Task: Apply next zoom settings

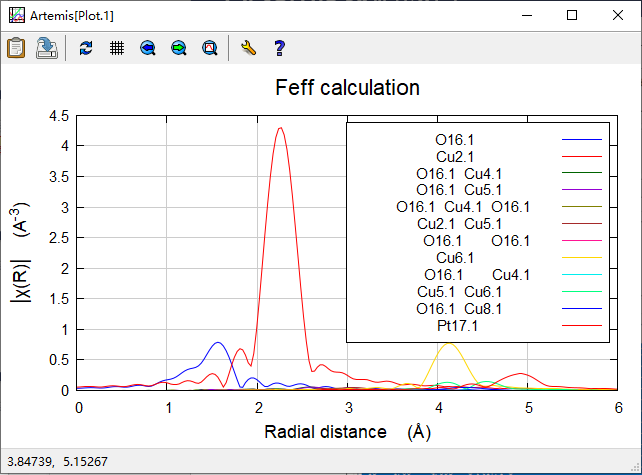Action: pyautogui.click(x=178, y=47)
